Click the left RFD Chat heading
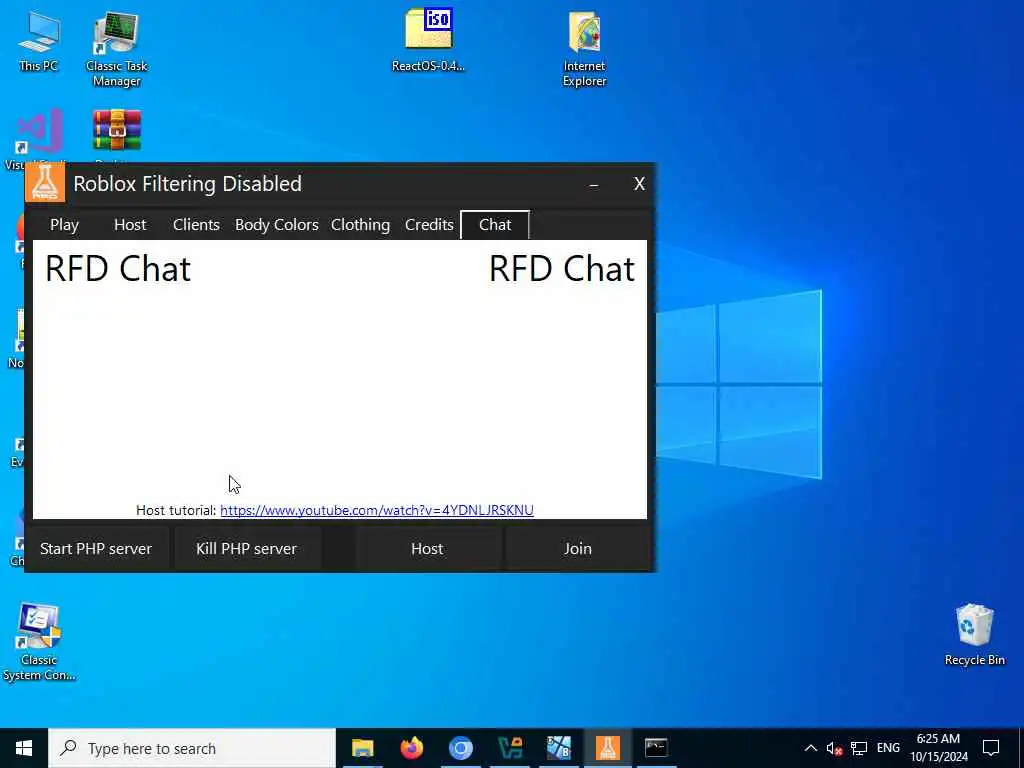This screenshot has width=1024, height=768. coord(118,269)
